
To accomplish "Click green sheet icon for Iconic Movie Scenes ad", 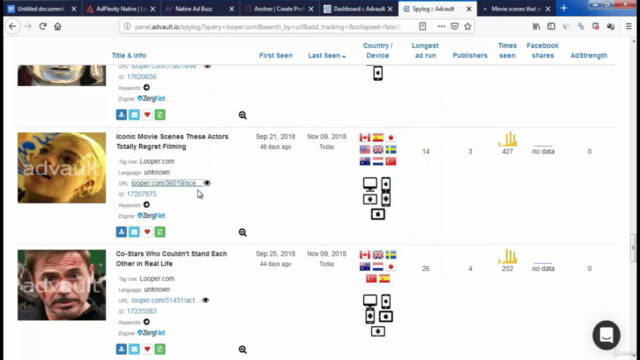I will [160, 232].
